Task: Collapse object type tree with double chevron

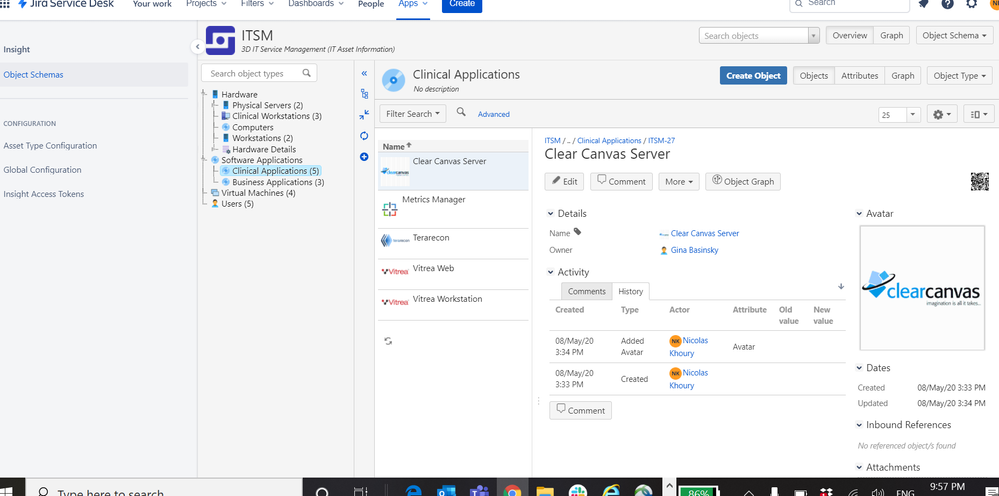Action: coord(364,73)
